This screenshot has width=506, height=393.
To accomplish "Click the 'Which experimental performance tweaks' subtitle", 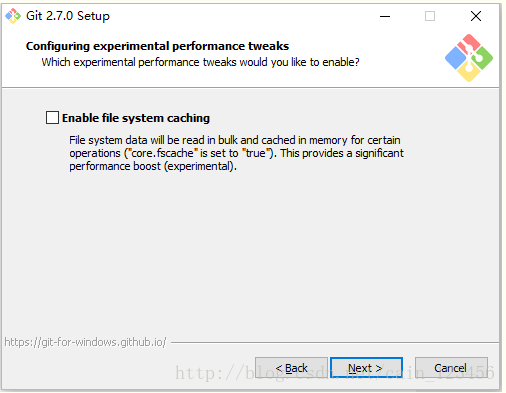I will tap(200, 62).
